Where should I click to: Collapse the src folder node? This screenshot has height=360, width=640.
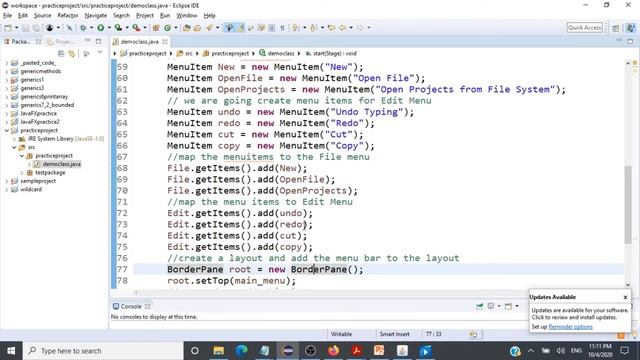(x=14, y=147)
